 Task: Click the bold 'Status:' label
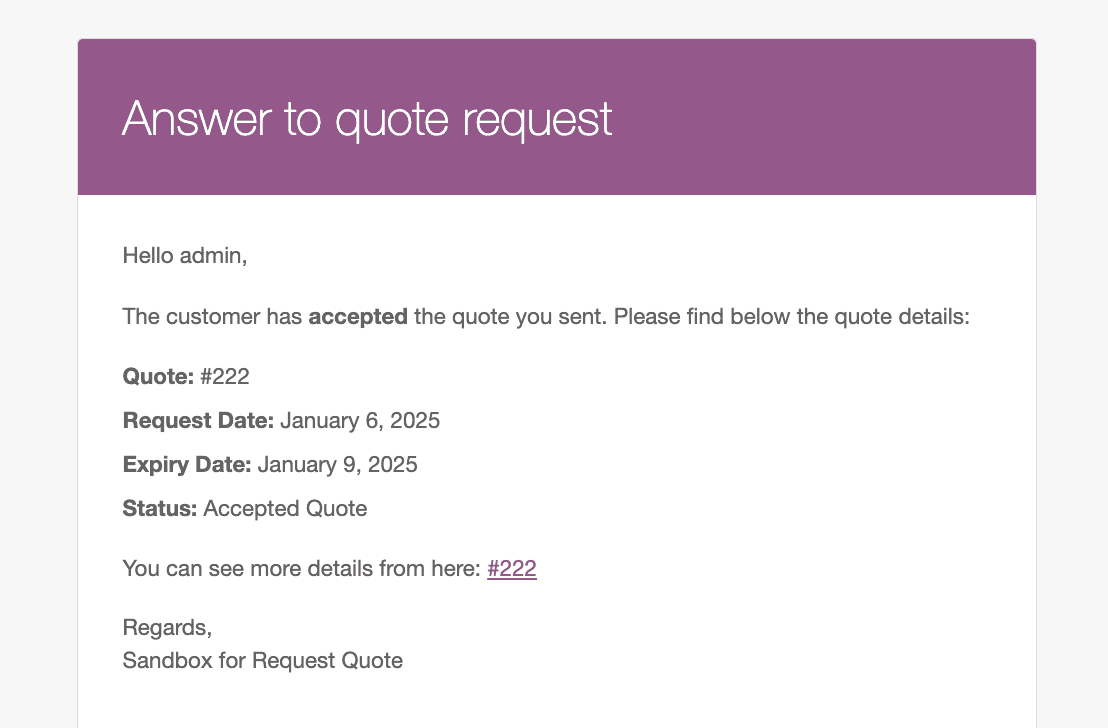160,508
